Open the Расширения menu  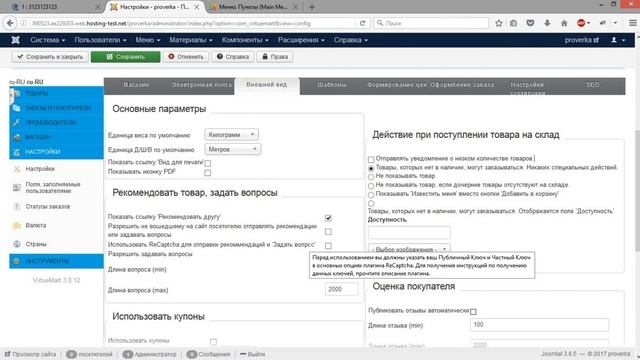(301, 40)
